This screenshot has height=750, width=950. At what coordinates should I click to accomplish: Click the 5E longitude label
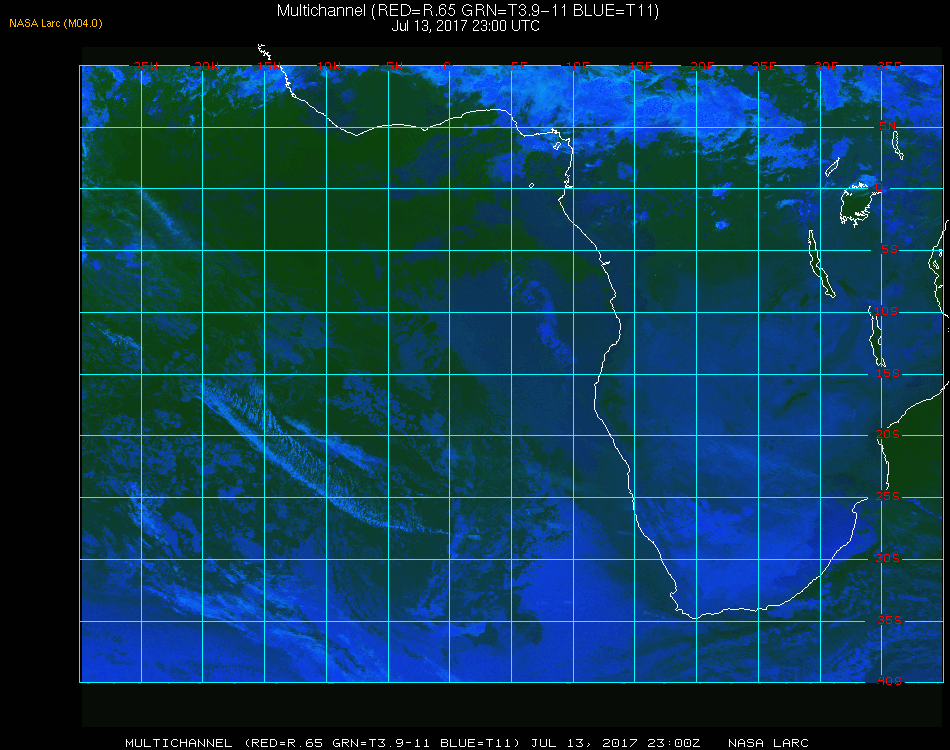(519, 65)
